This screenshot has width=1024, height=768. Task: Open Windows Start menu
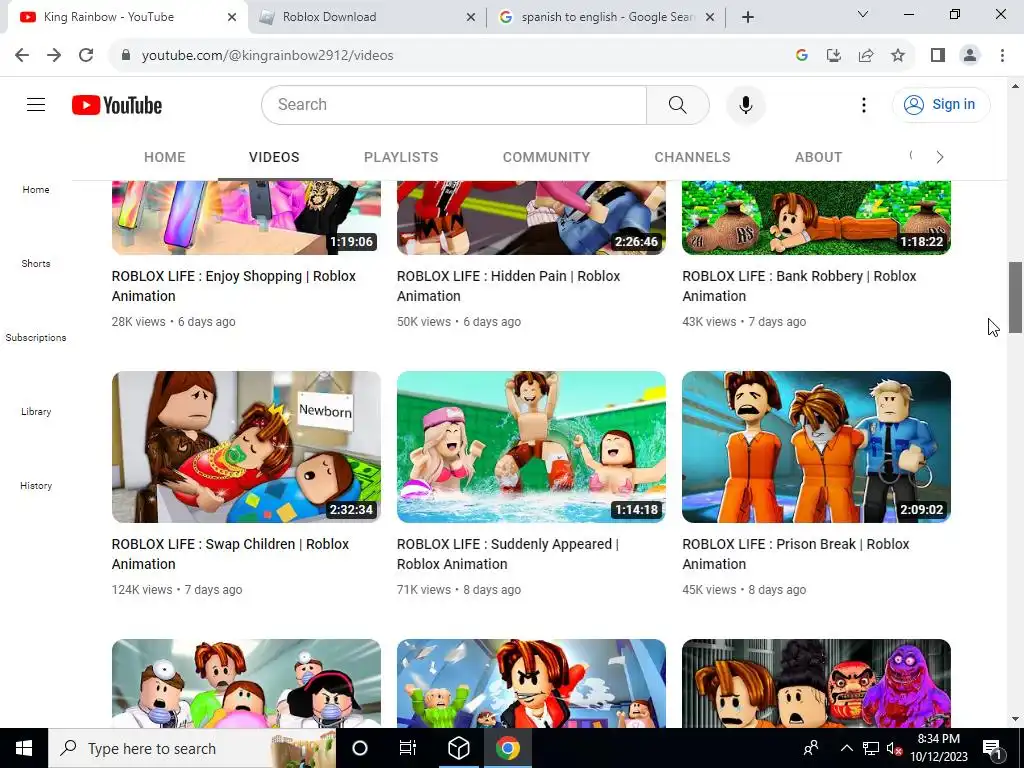(24, 748)
